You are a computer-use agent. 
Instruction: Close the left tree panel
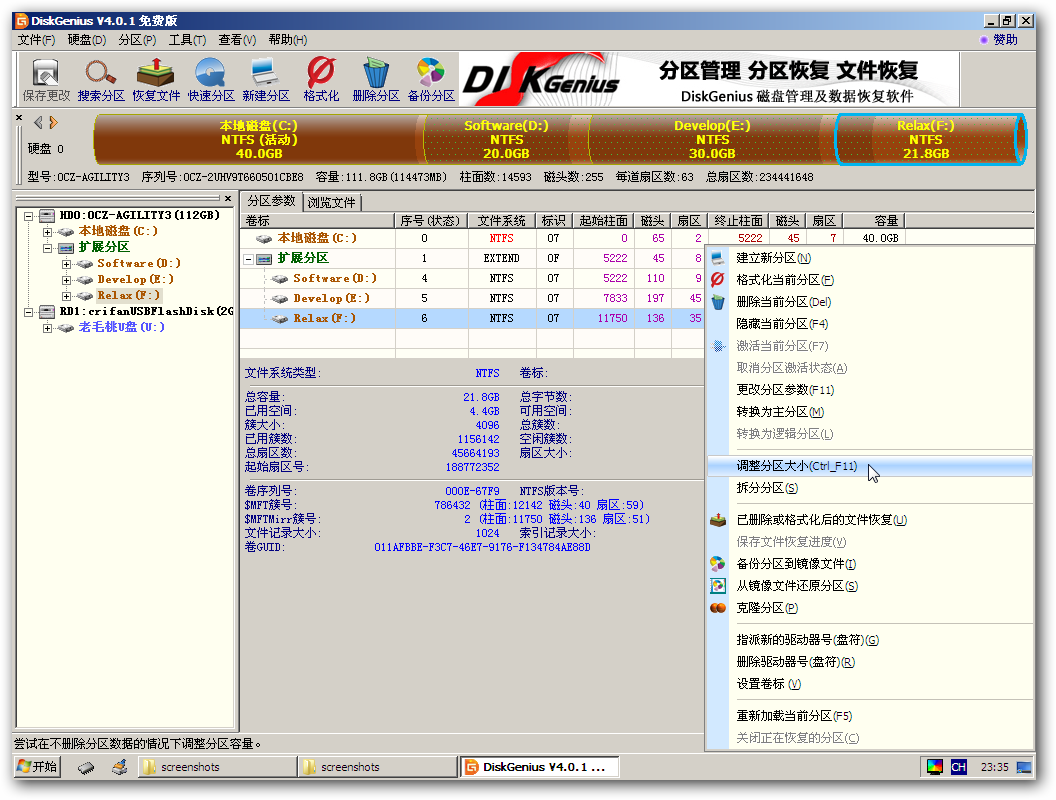(x=228, y=199)
